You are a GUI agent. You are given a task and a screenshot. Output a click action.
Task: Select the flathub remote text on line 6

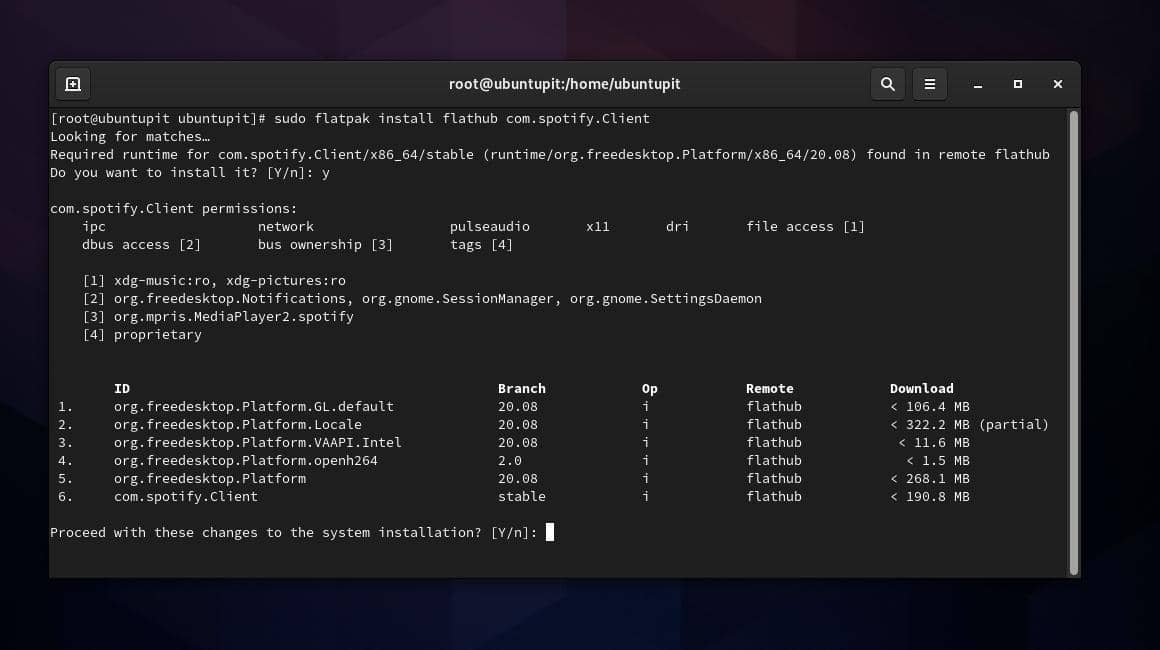coord(773,496)
